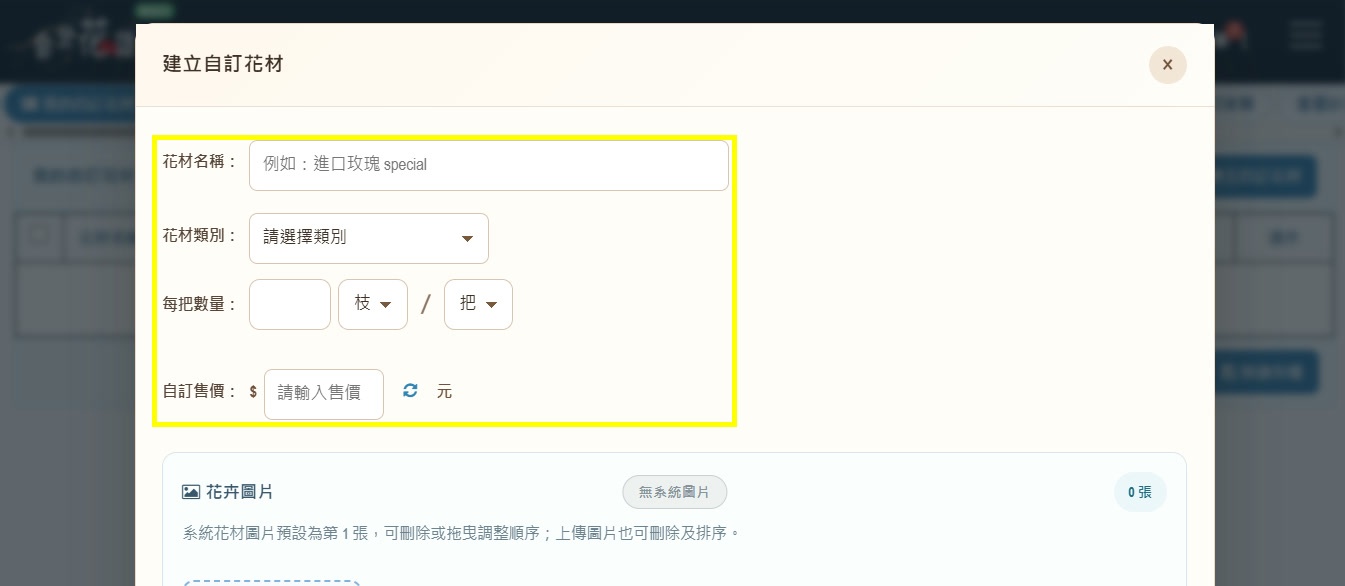Click the 花卉圖片 section heading
Screen dimensions: 1345x586
[240, 492]
